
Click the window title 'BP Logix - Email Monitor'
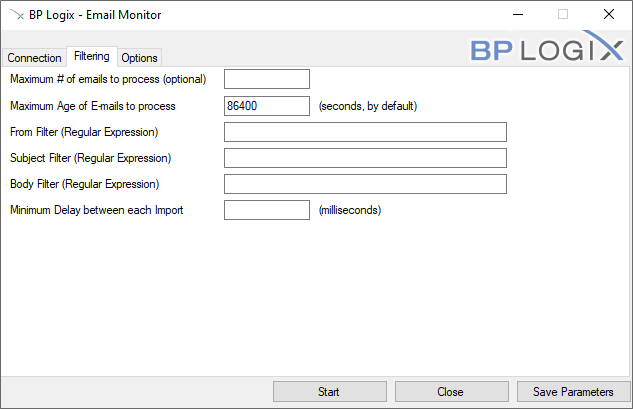[x=95, y=15]
